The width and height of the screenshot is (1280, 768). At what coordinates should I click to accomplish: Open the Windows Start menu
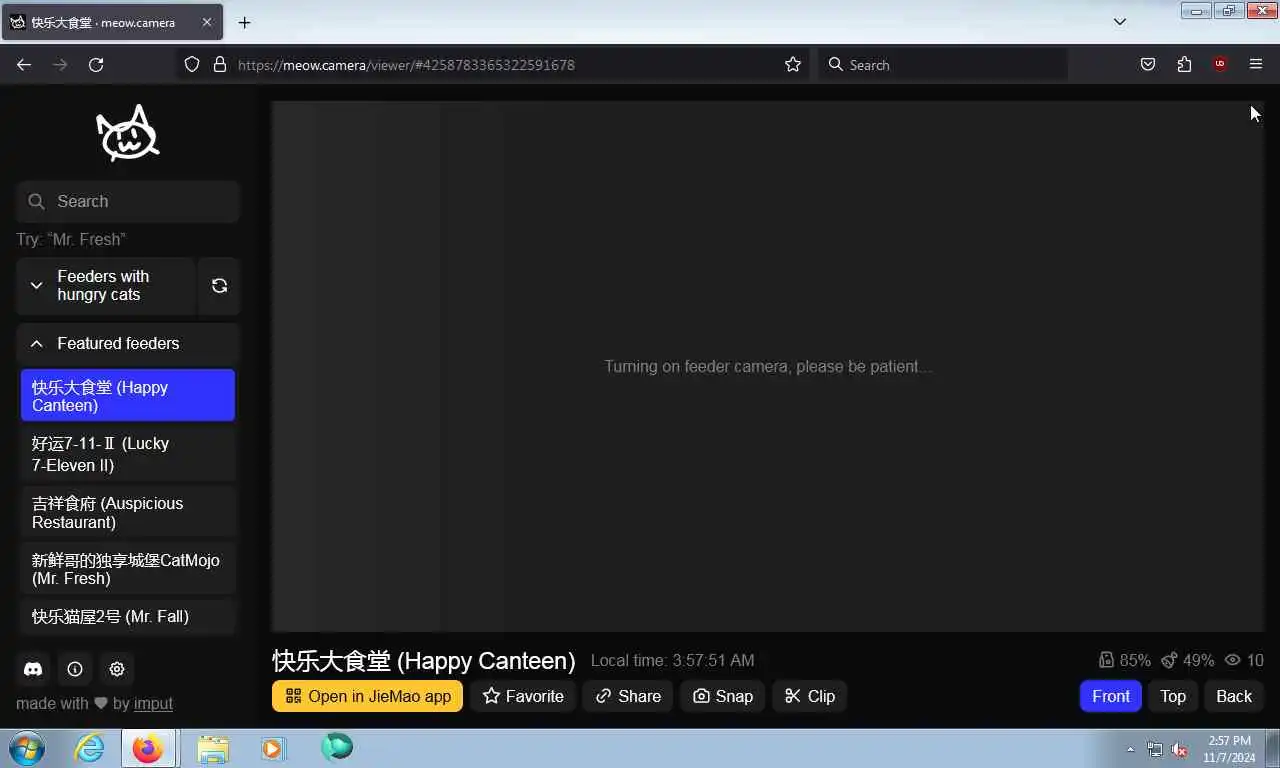(x=25, y=748)
